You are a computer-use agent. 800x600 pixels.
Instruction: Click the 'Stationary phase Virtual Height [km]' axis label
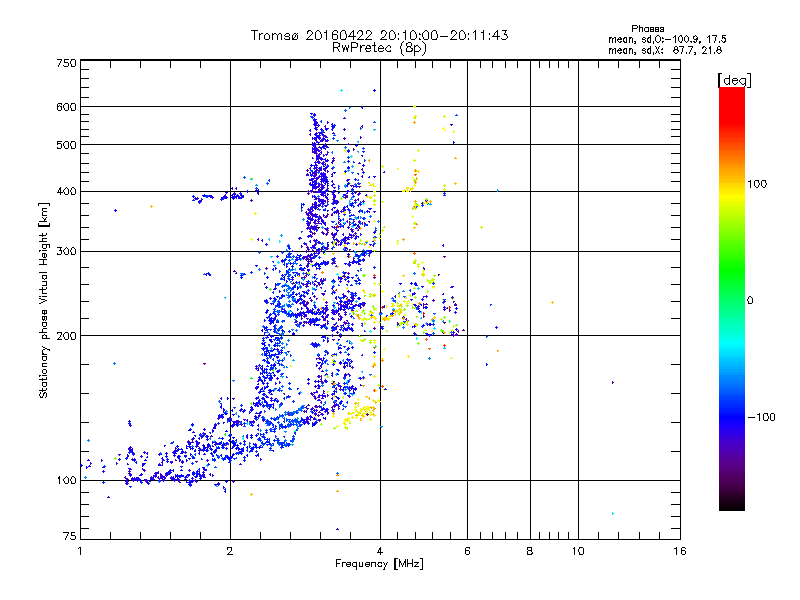43,301
